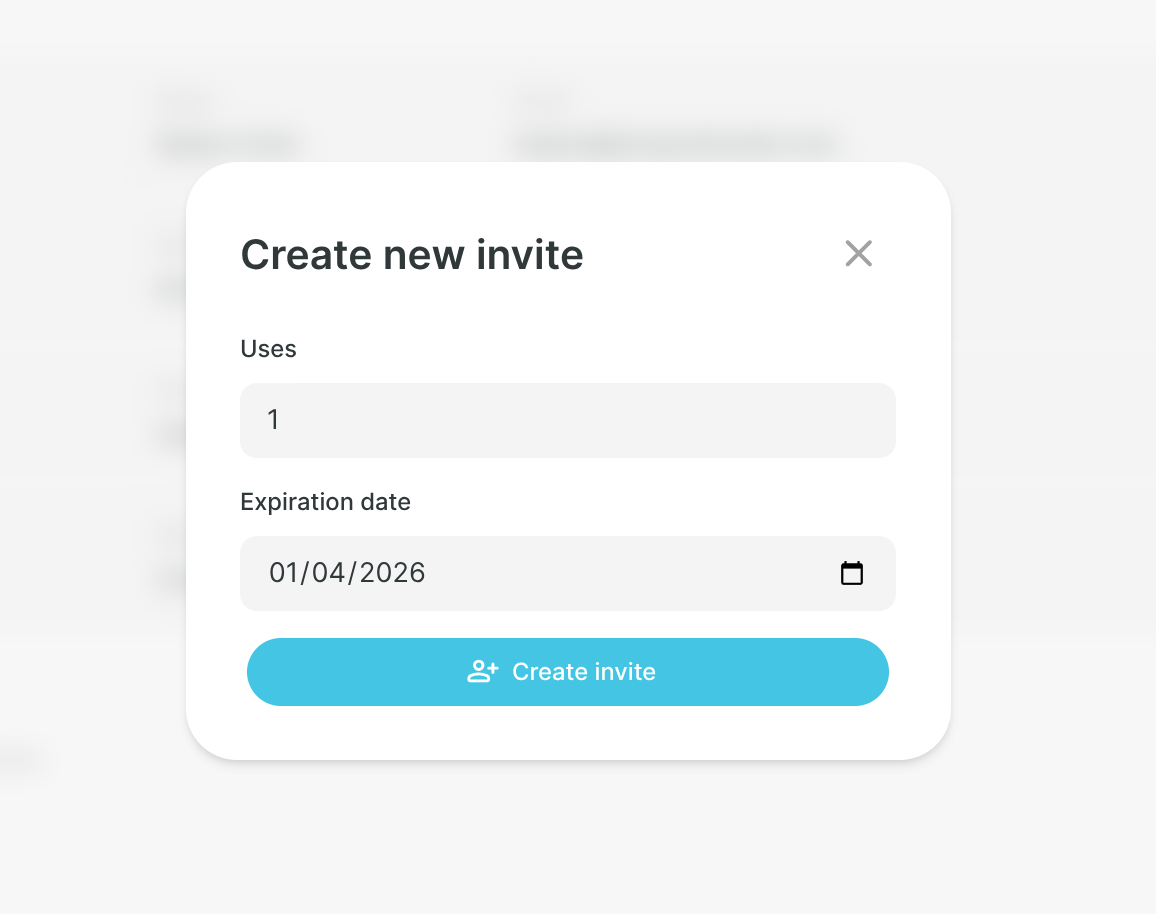Screen dimensions: 1156x914
Task: Click the Create new invite title
Action: [411, 255]
